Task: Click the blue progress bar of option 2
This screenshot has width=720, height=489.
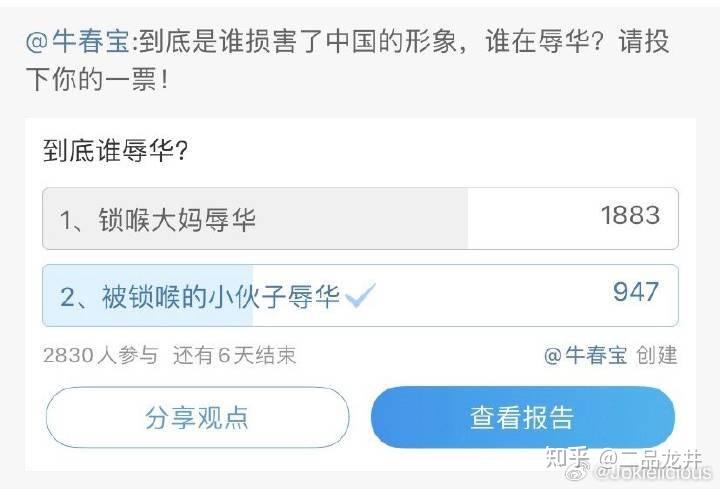Action: (x=148, y=296)
